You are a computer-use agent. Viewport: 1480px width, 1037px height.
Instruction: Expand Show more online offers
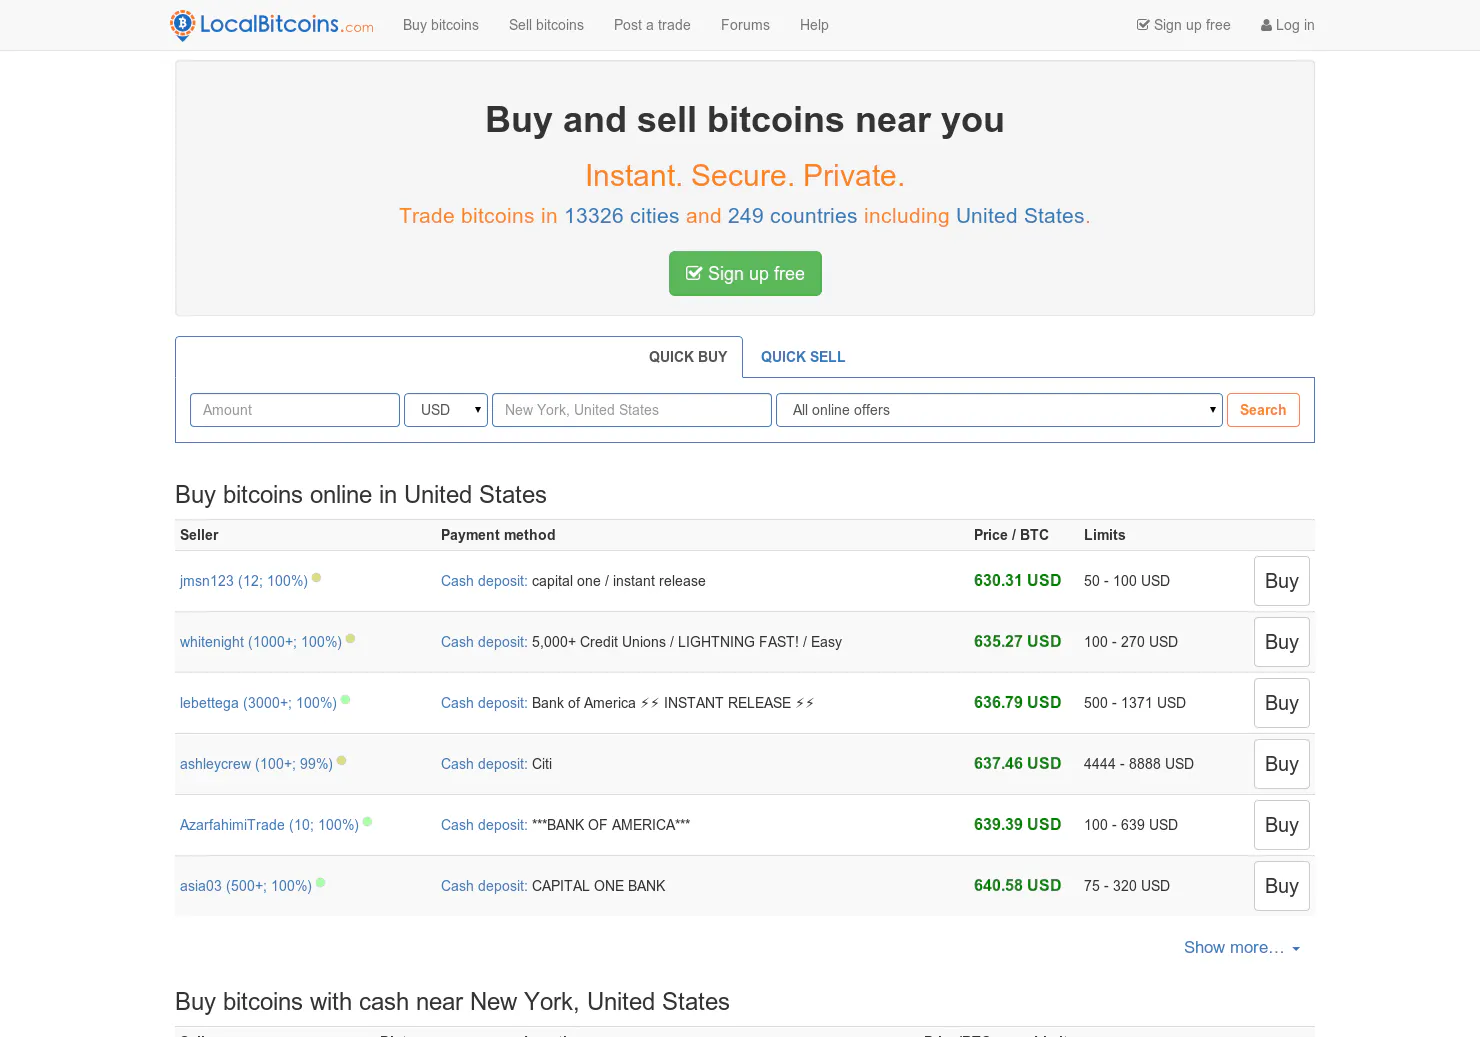point(1241,947)
